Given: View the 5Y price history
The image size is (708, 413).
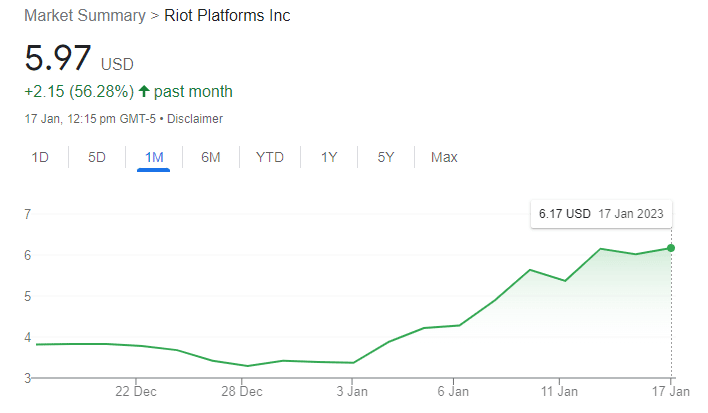Looking at the screenshot, I should (x=385, y=157).
